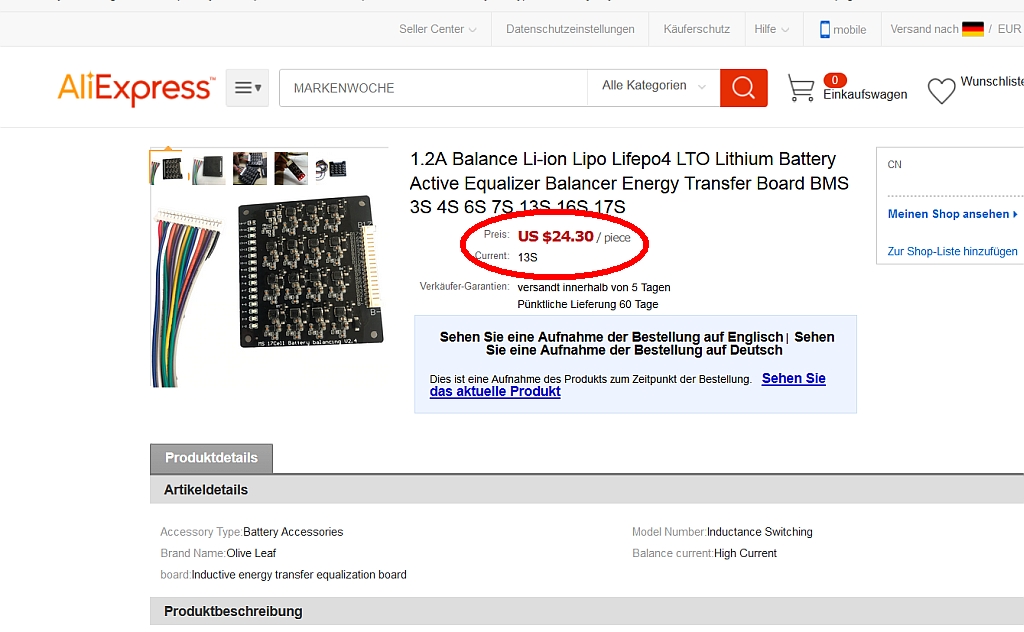Expand the Seller Center dropdown
This screenshot has width=1024, height=632.
pyautogui.click(x=438, y=29)
